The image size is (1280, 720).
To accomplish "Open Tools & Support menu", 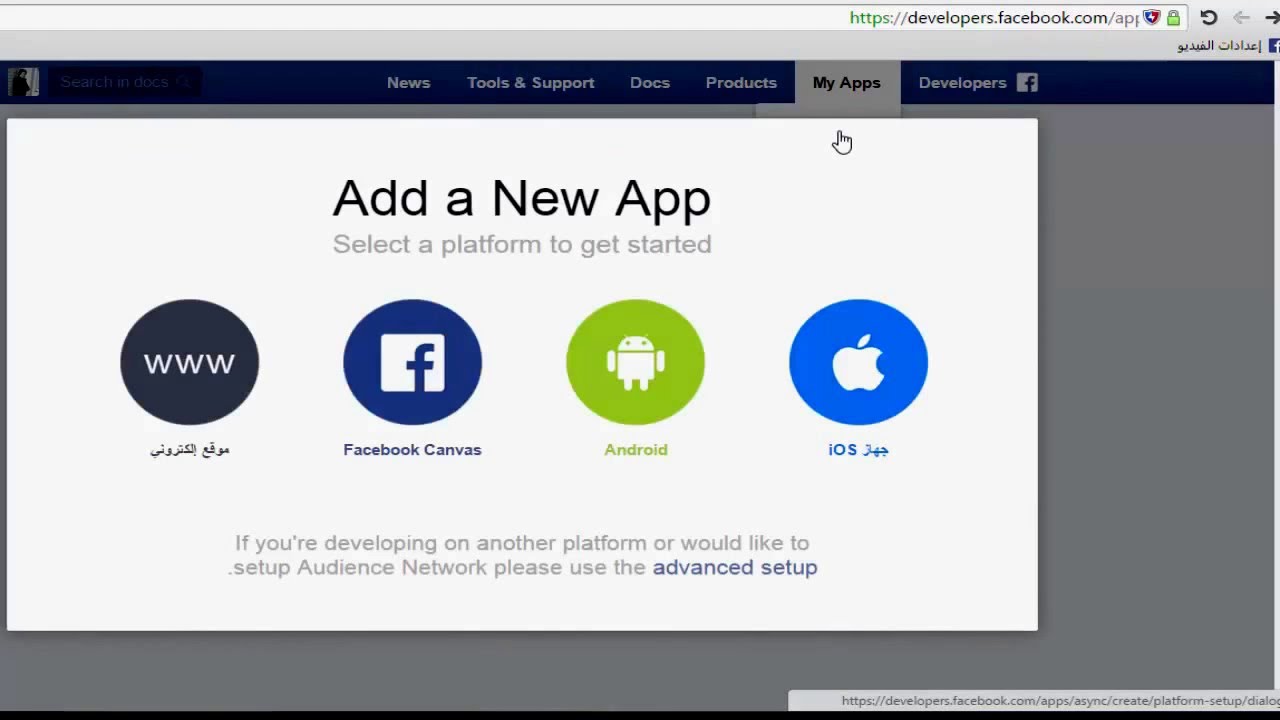I will tap(531, 83).
